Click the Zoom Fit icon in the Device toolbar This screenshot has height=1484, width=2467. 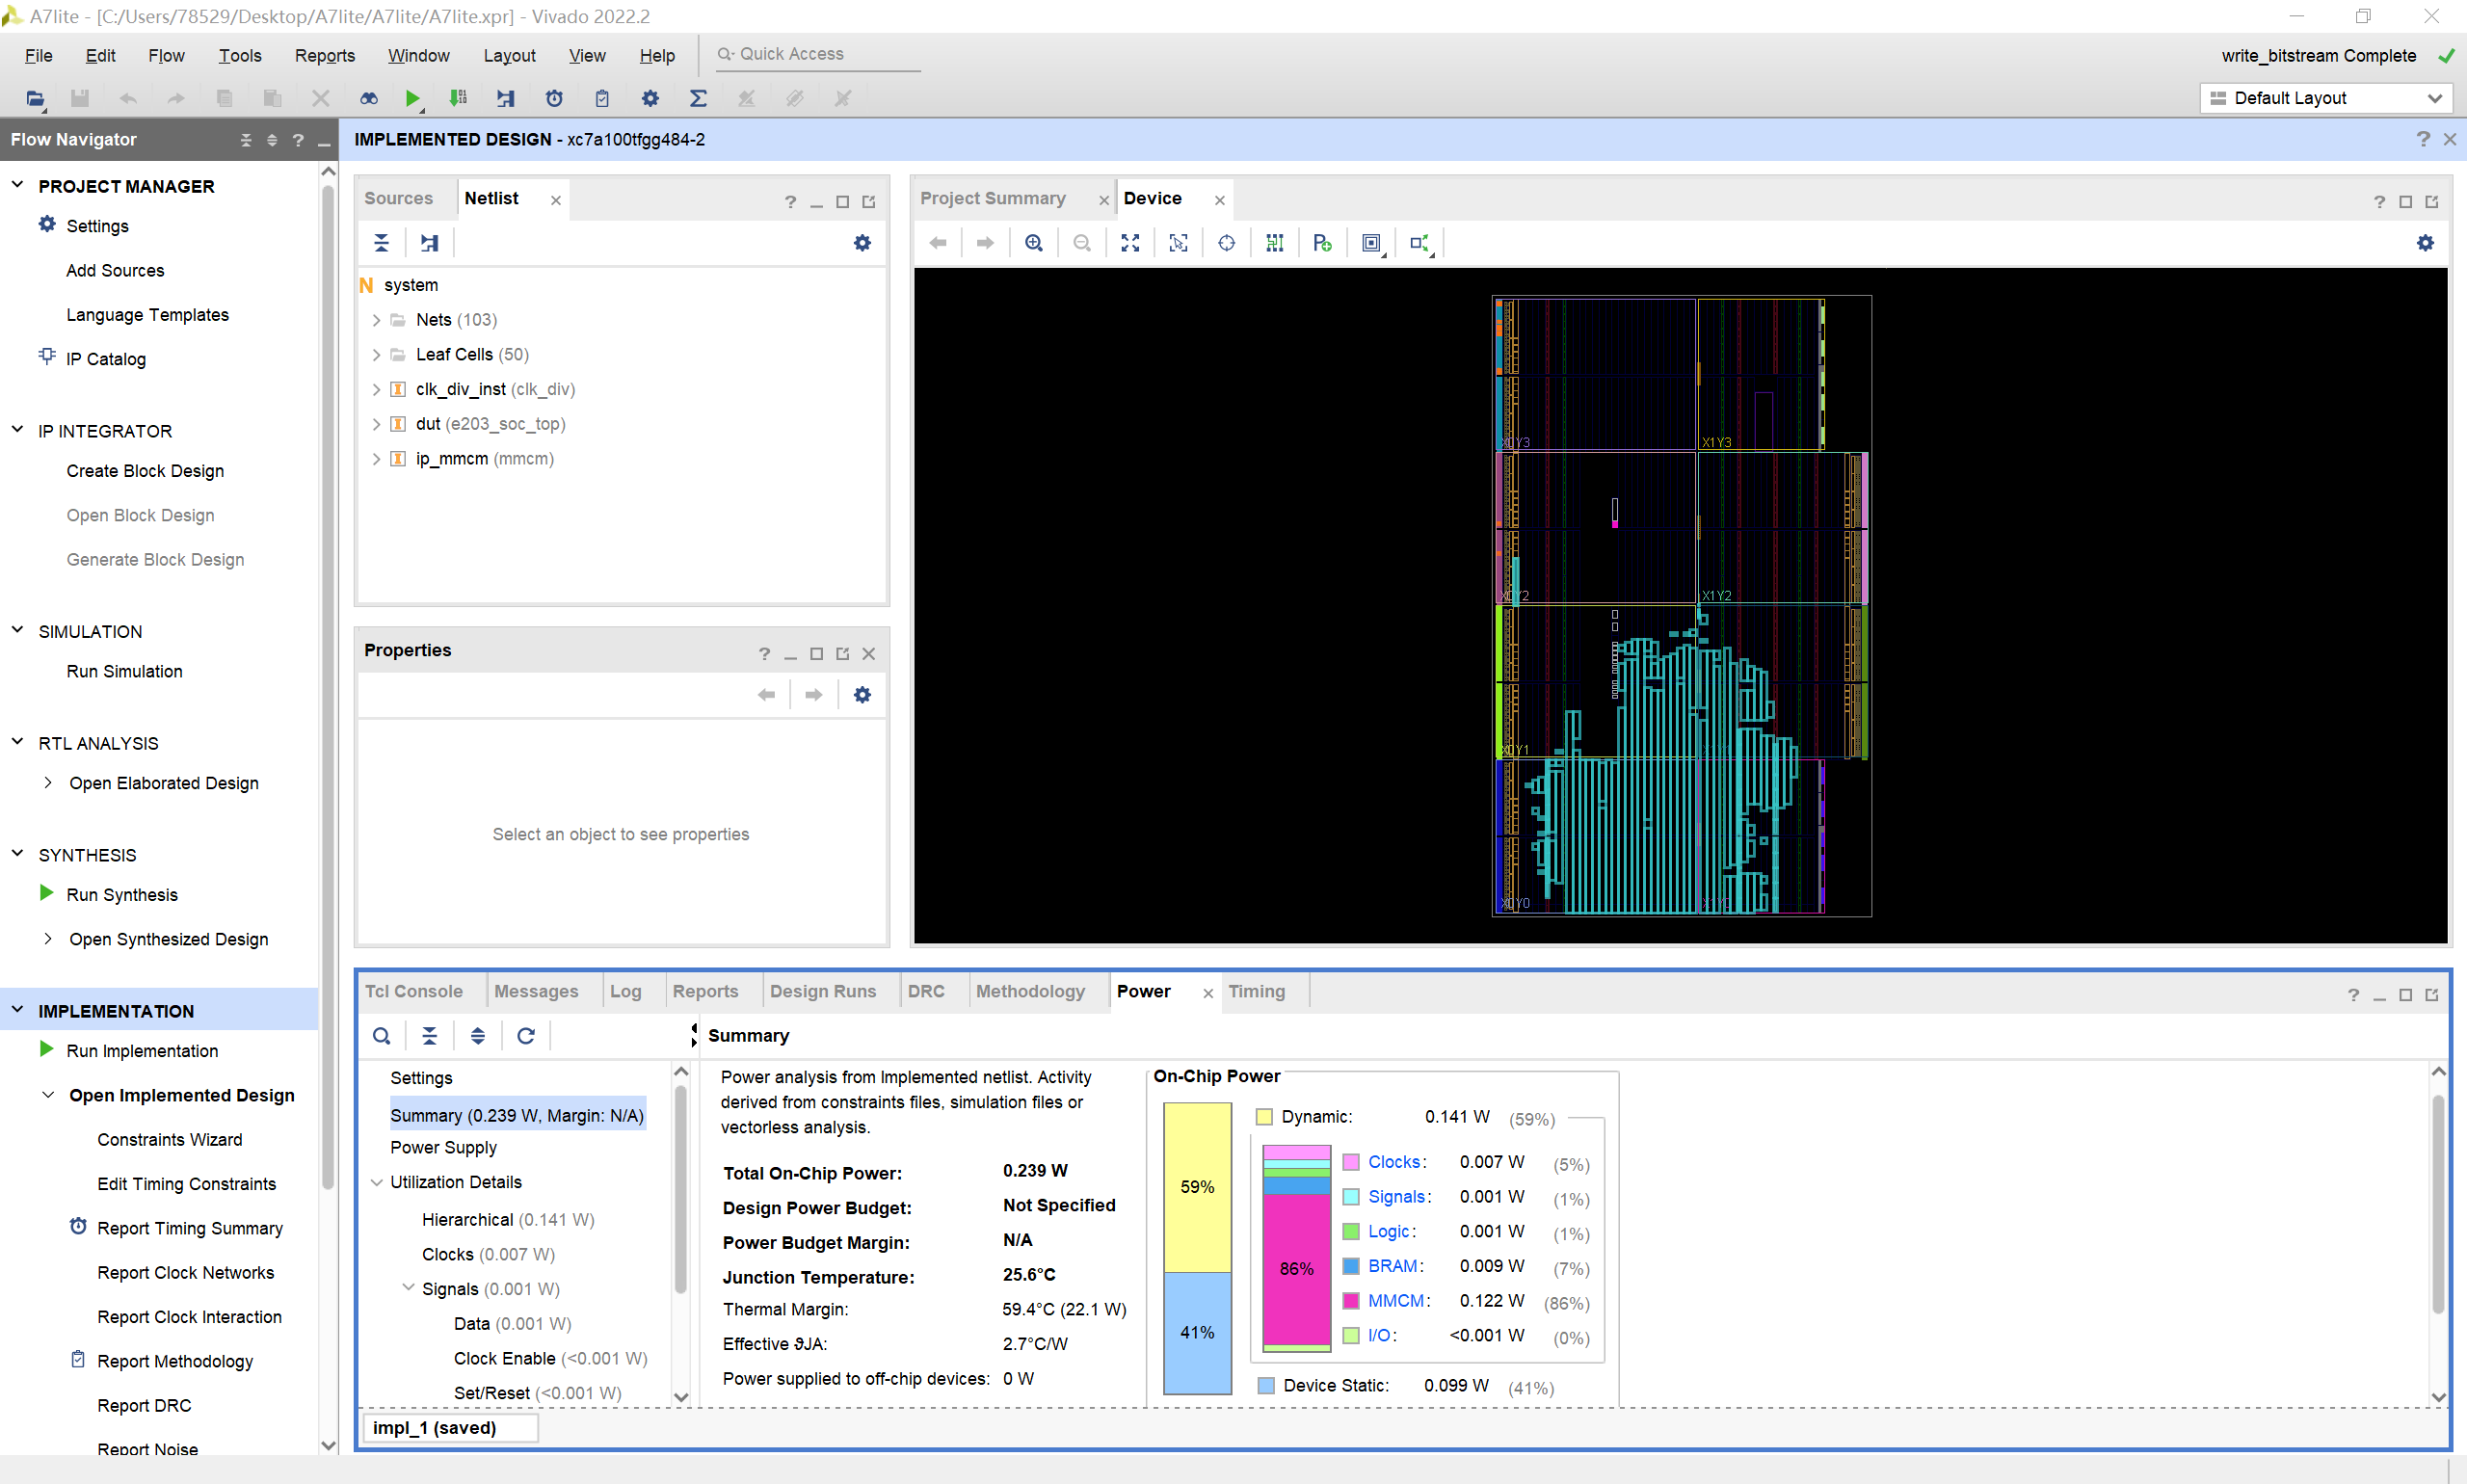click(1130, 243)
